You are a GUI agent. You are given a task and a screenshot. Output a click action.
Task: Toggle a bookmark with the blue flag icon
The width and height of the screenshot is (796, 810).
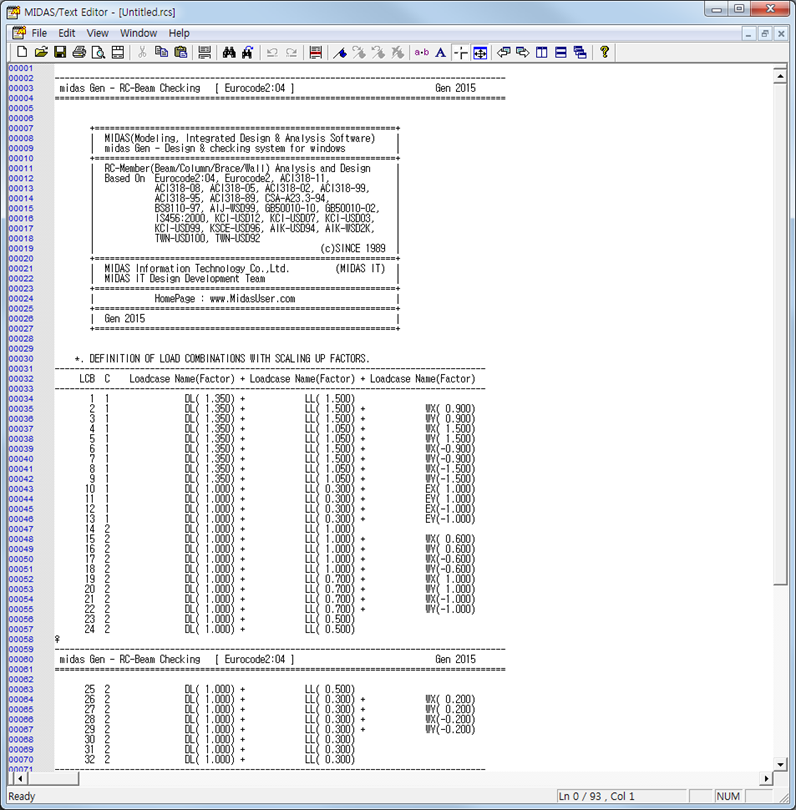[x=340, y=52]
